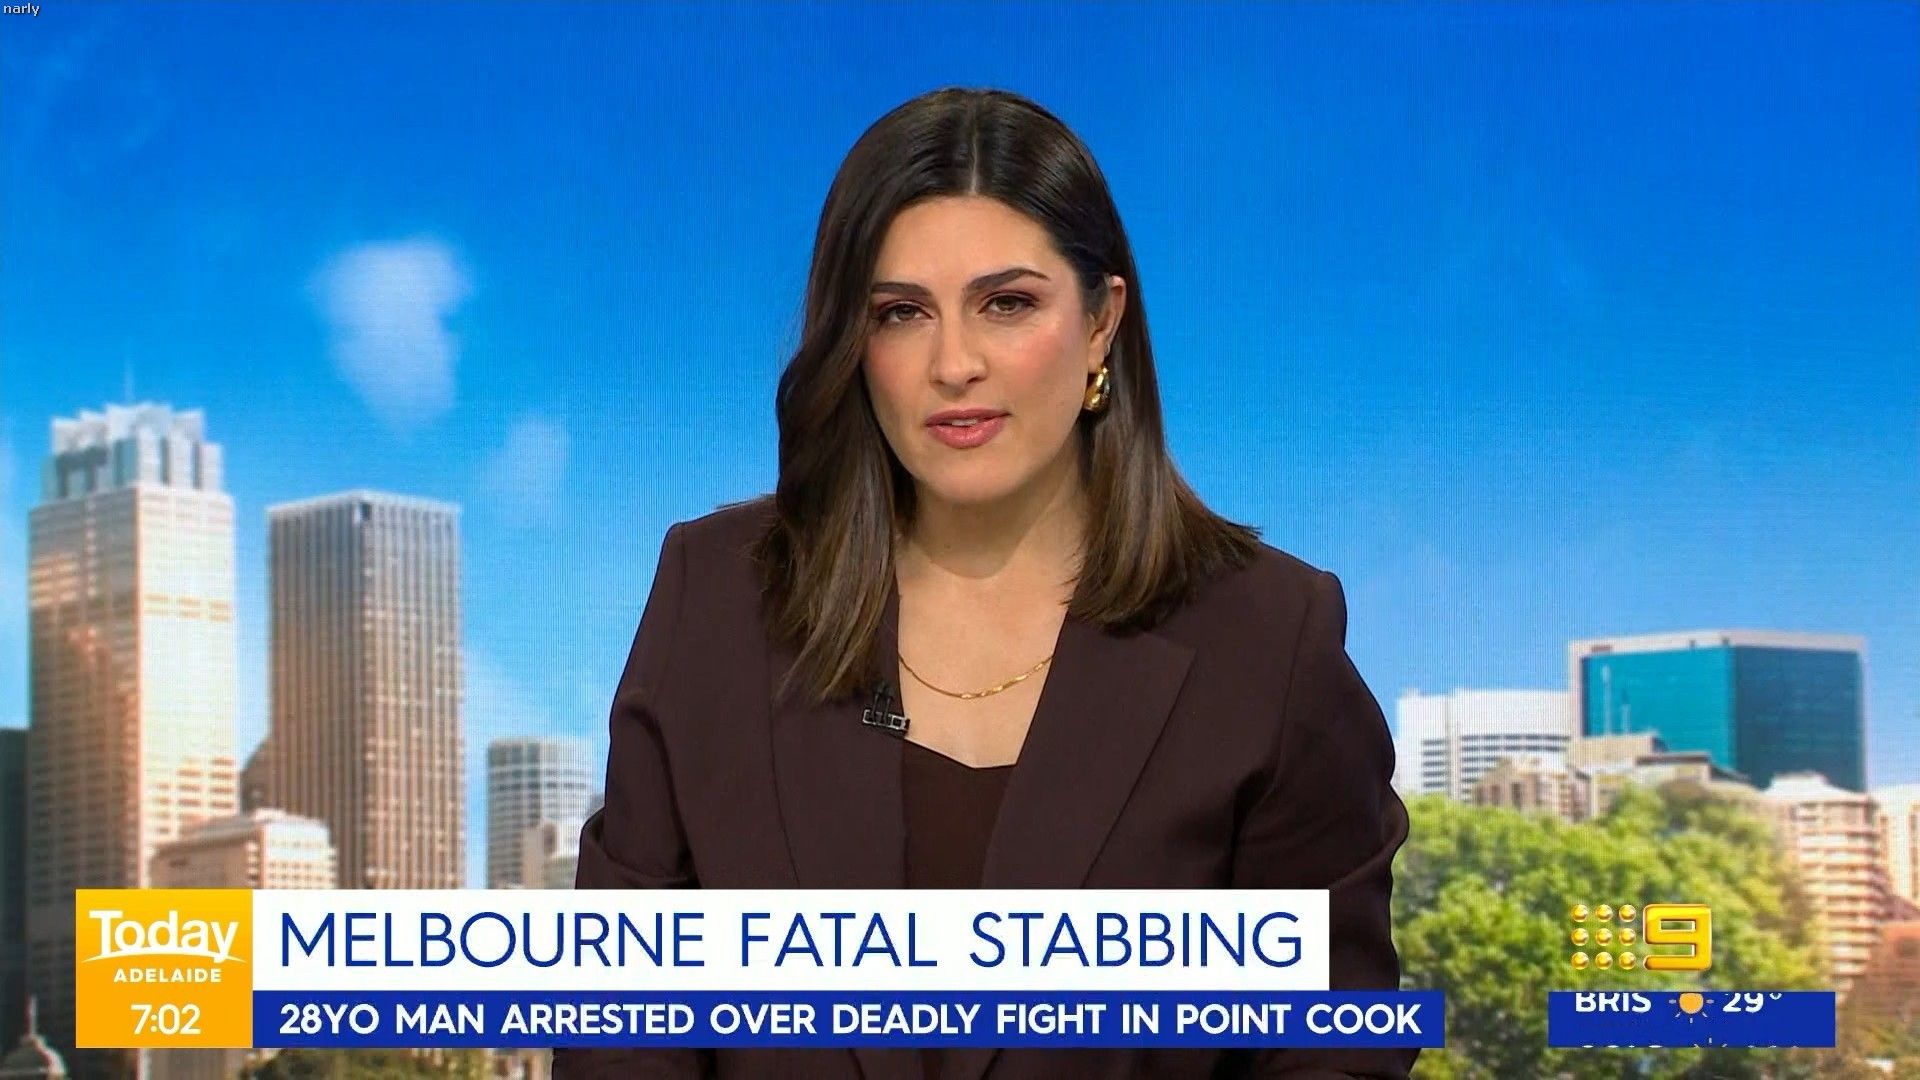Click the Today show logo

pos(163,936)
